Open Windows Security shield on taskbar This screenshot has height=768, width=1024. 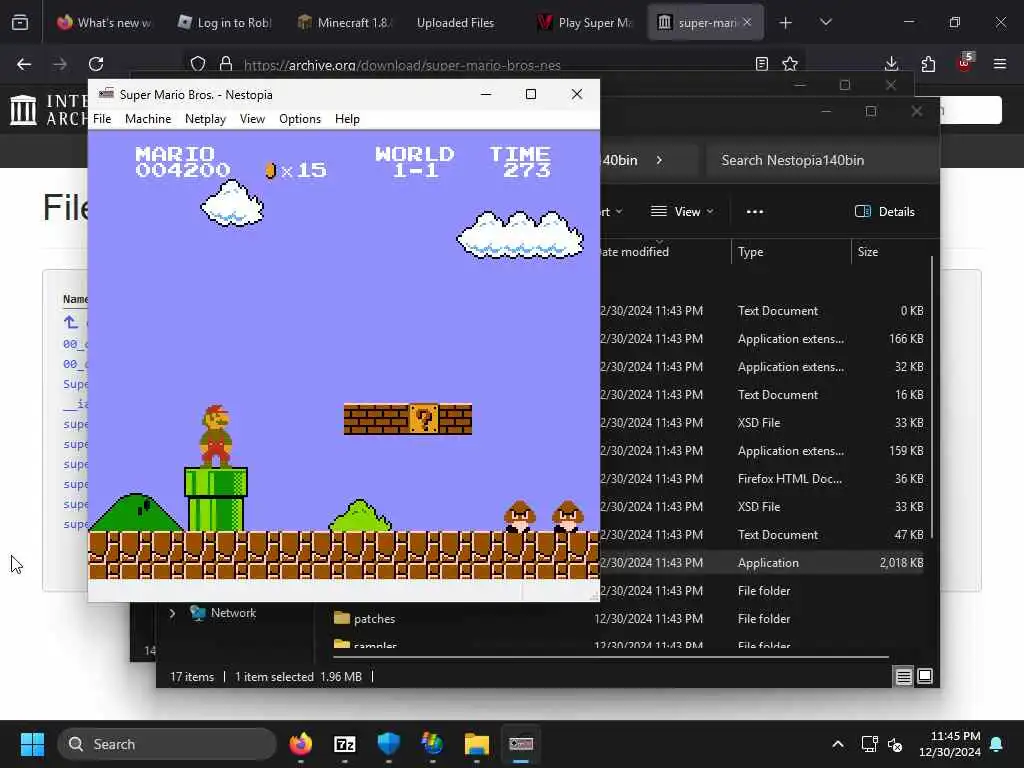pos(389,744)
